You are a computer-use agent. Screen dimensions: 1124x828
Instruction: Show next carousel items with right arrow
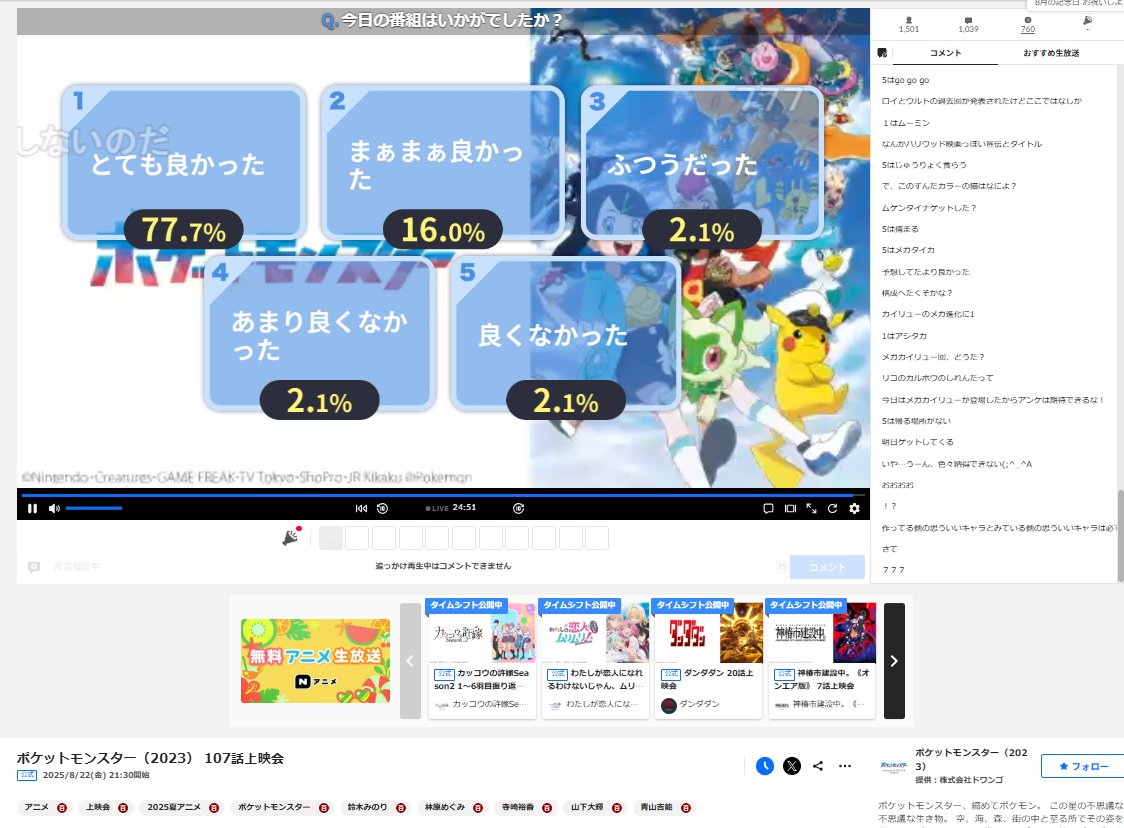(894, 661)
